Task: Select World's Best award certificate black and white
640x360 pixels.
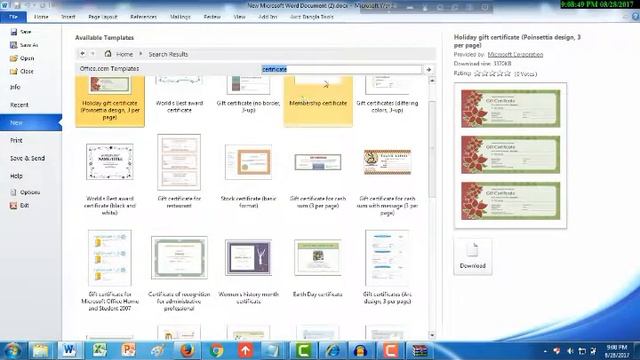Action: coord(110,176)
